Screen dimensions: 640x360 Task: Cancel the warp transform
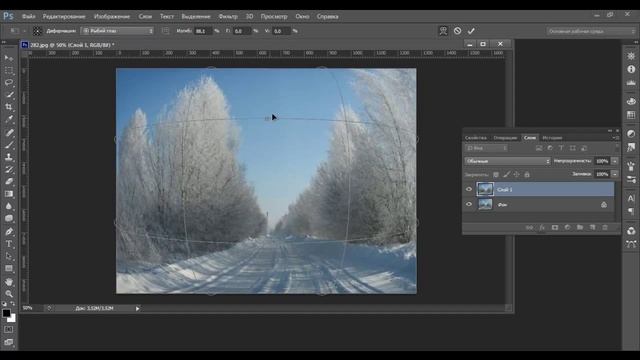pos(458,31)
